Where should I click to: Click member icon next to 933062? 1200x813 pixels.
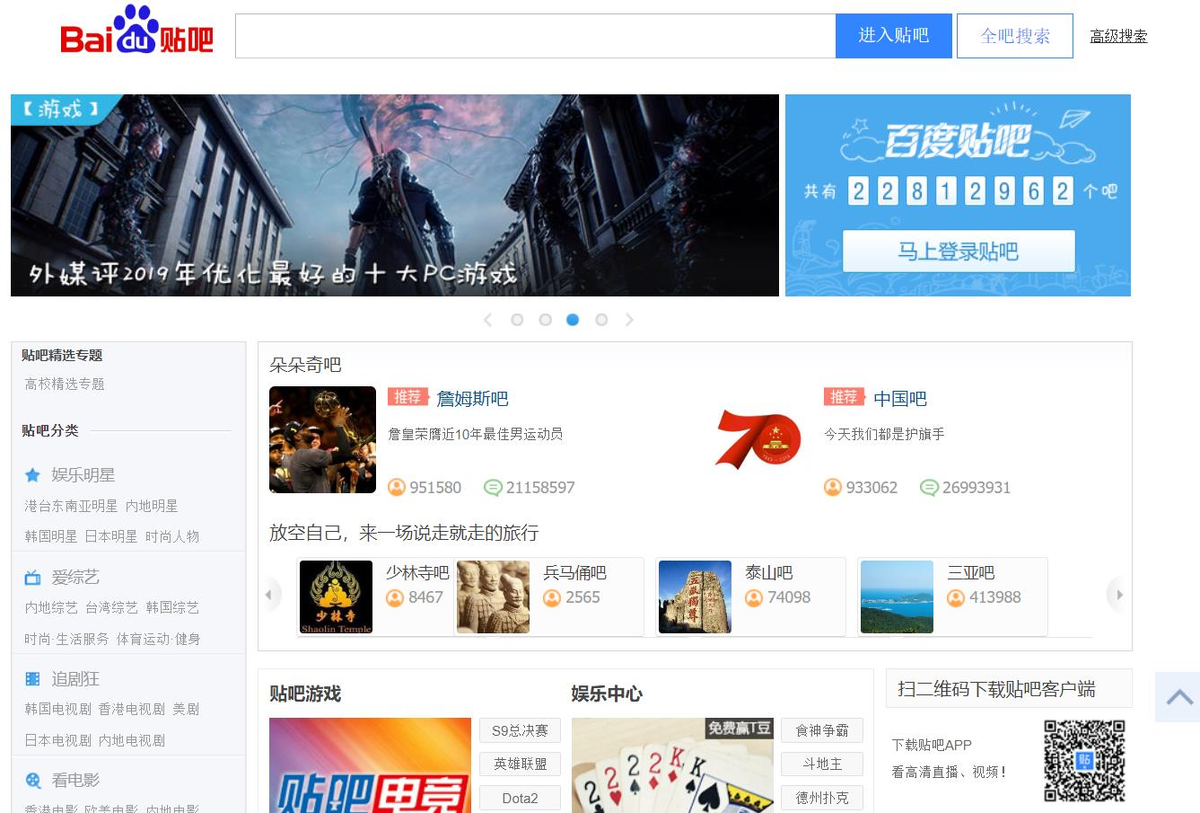833,488
